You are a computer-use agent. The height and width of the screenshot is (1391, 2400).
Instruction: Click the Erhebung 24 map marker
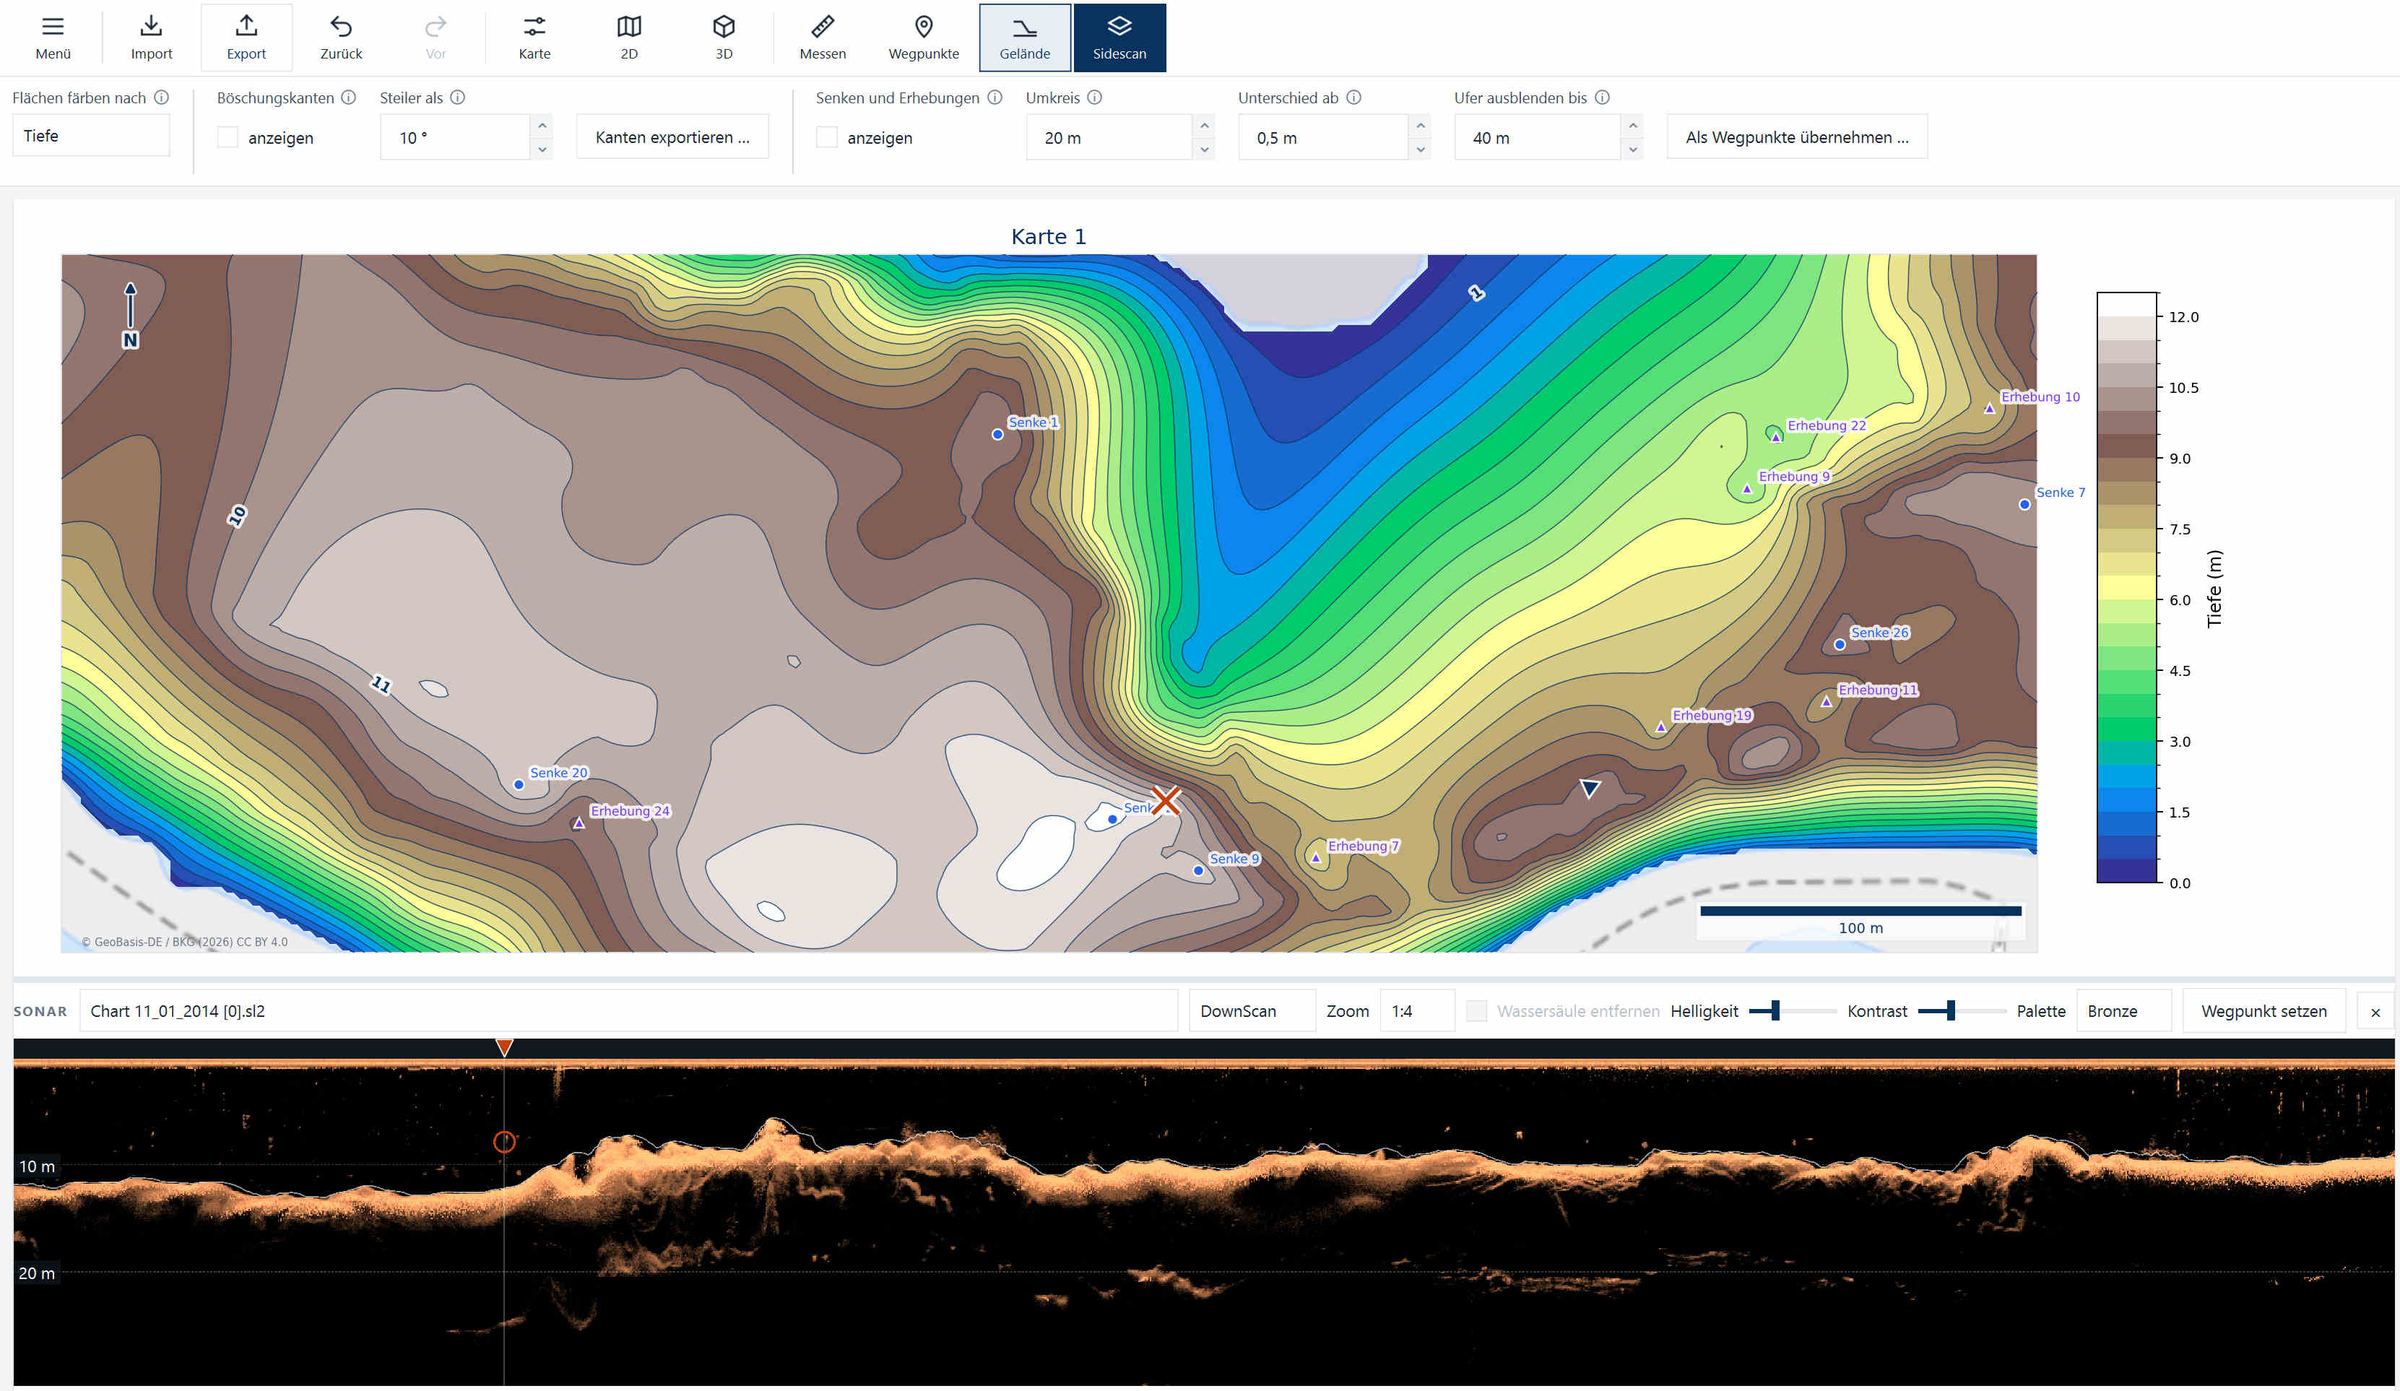(578, 823)
